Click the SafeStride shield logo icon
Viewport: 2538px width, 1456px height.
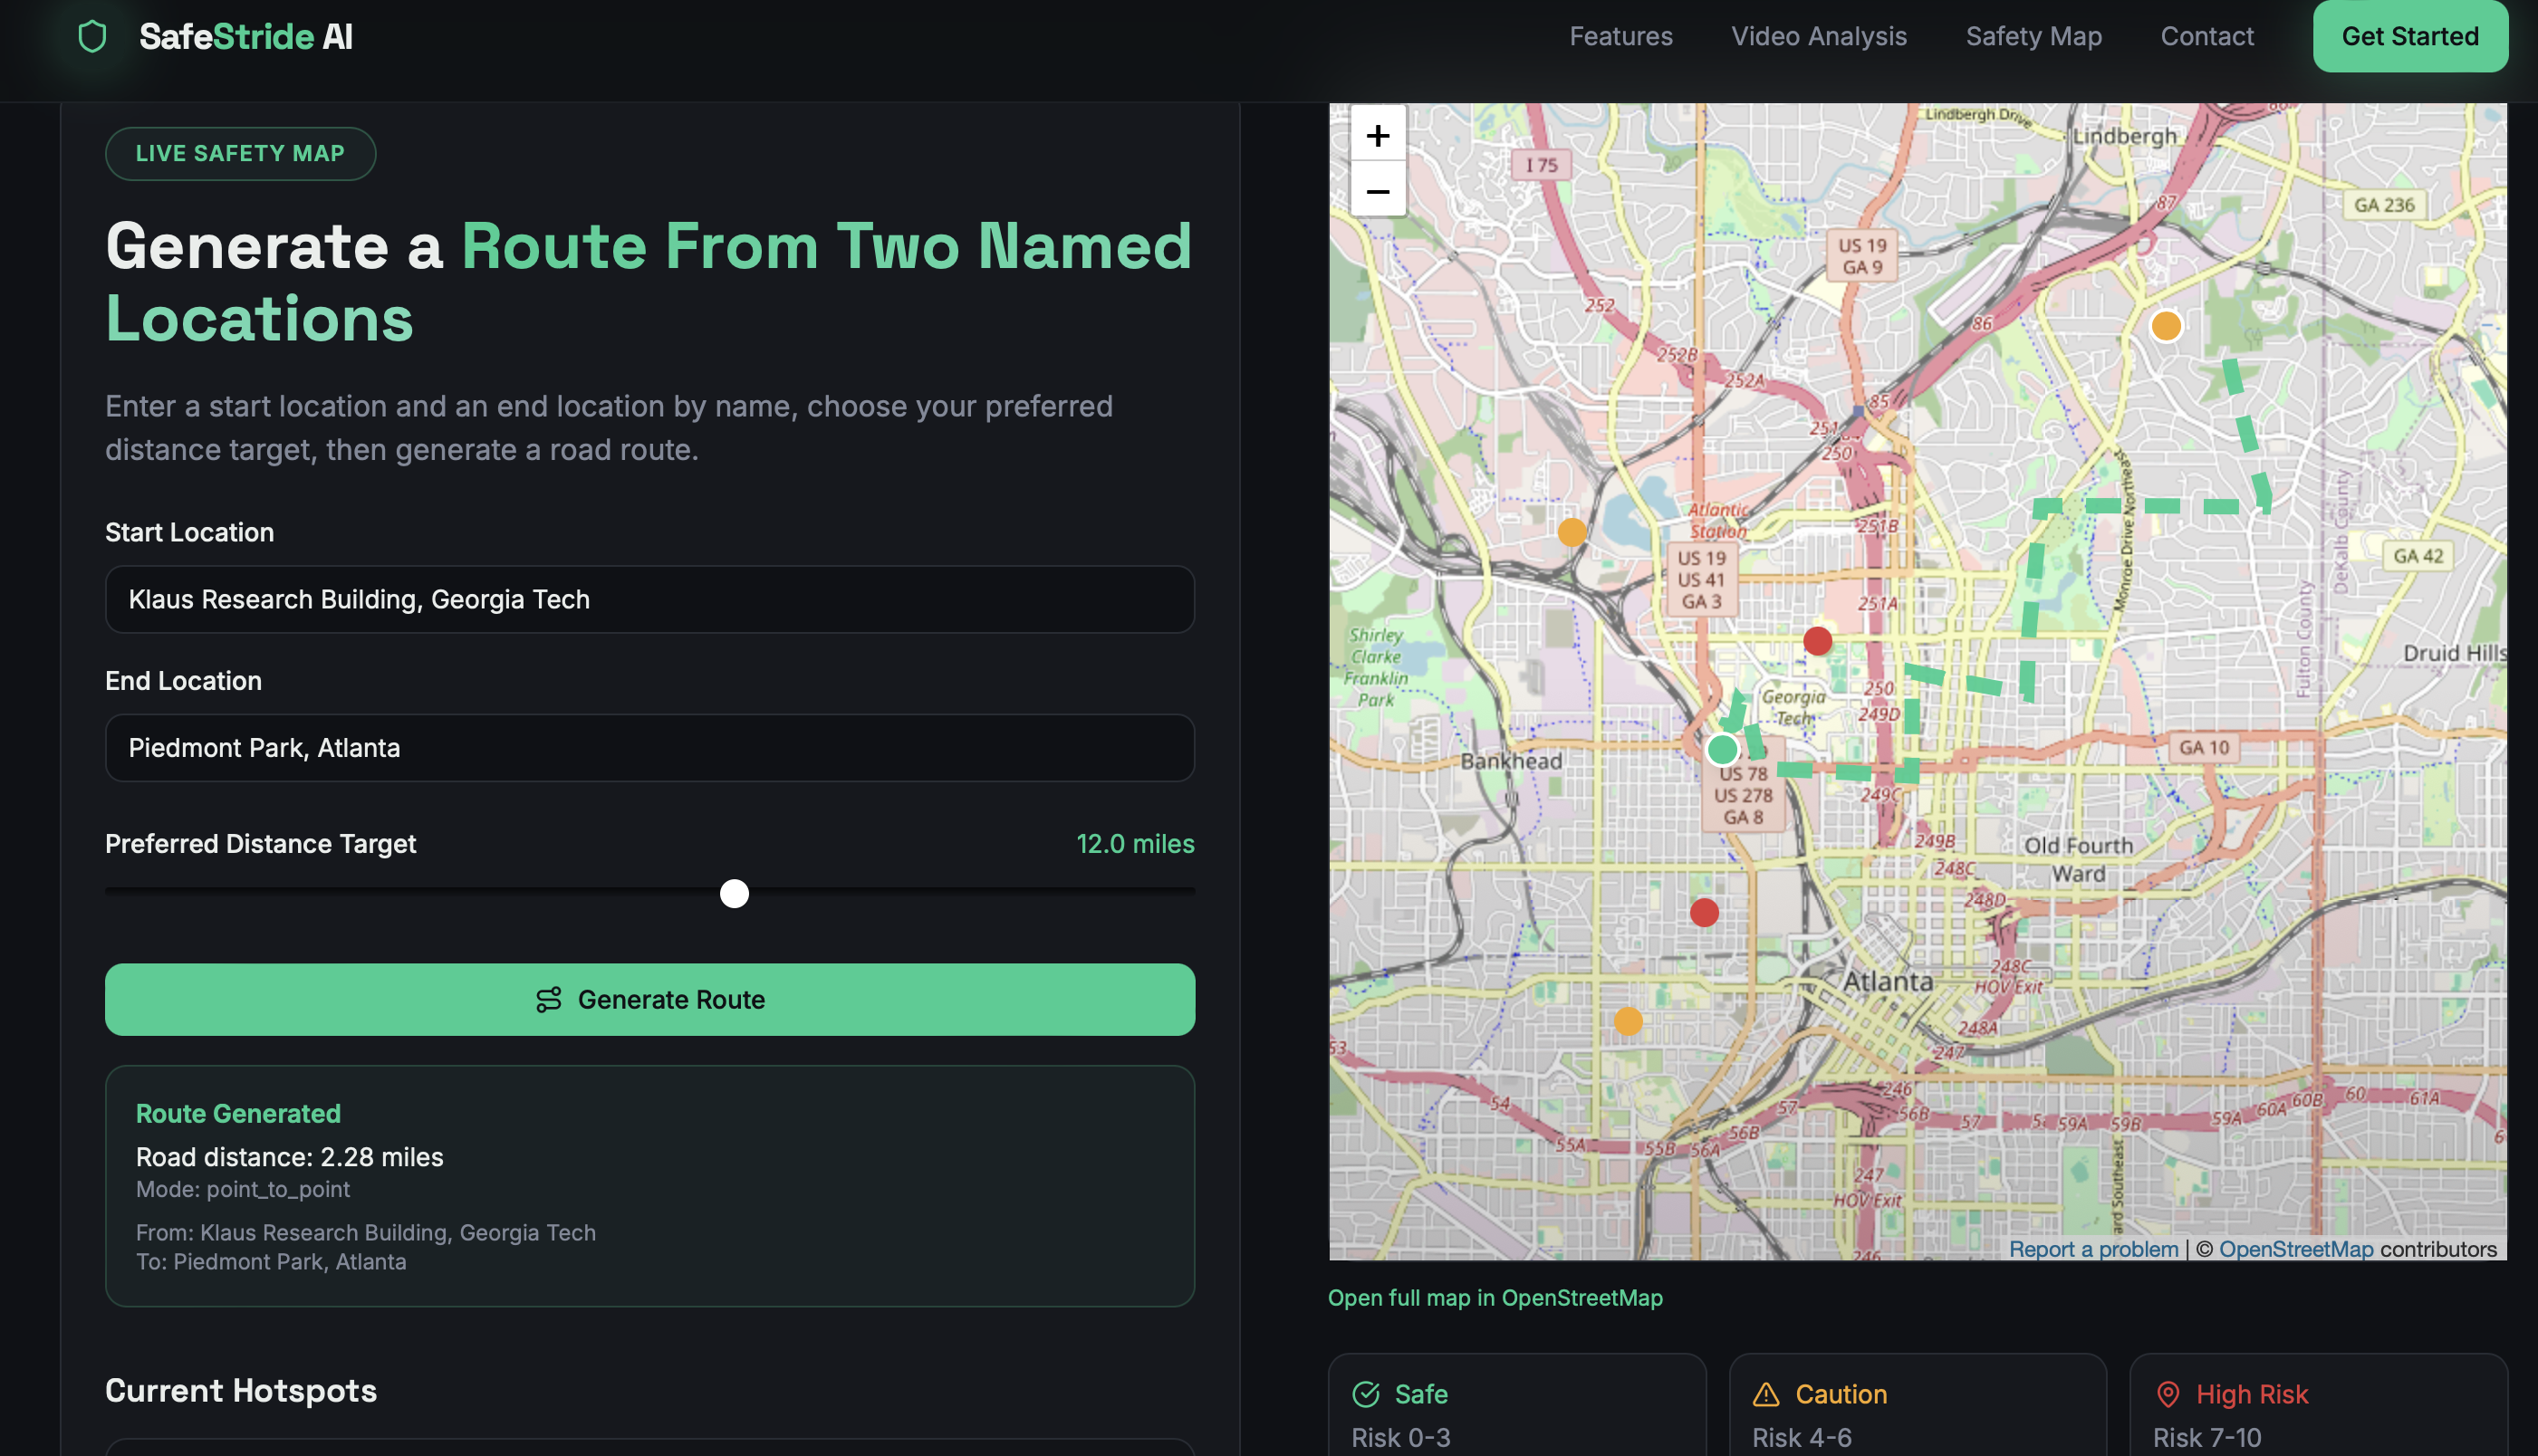[x=92, y=37]
